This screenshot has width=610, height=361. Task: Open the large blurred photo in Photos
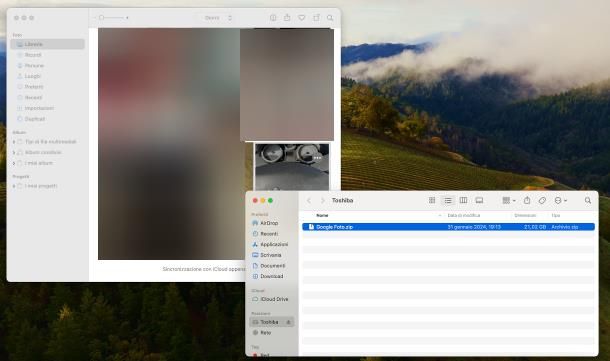[x=169, y=144]
